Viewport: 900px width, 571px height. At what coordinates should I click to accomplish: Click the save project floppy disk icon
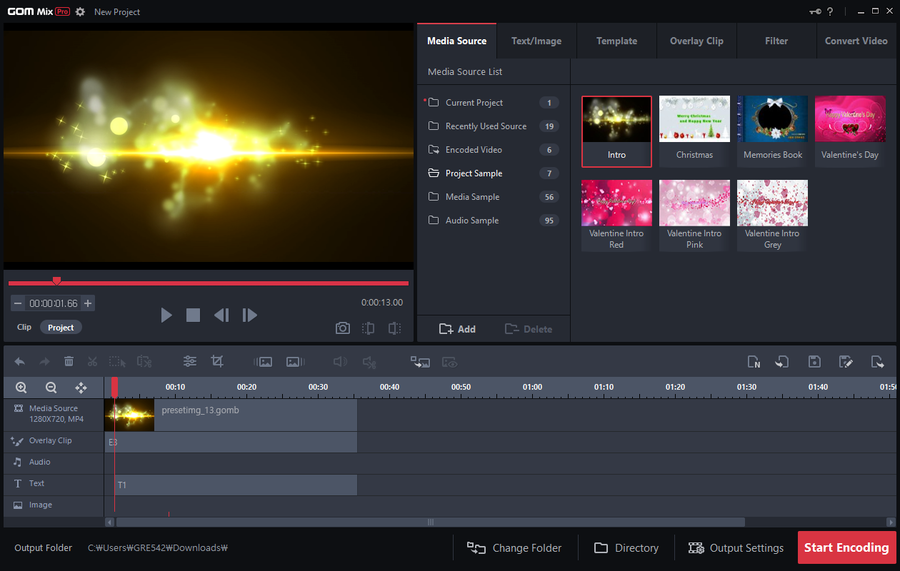[x=814, y=361]
